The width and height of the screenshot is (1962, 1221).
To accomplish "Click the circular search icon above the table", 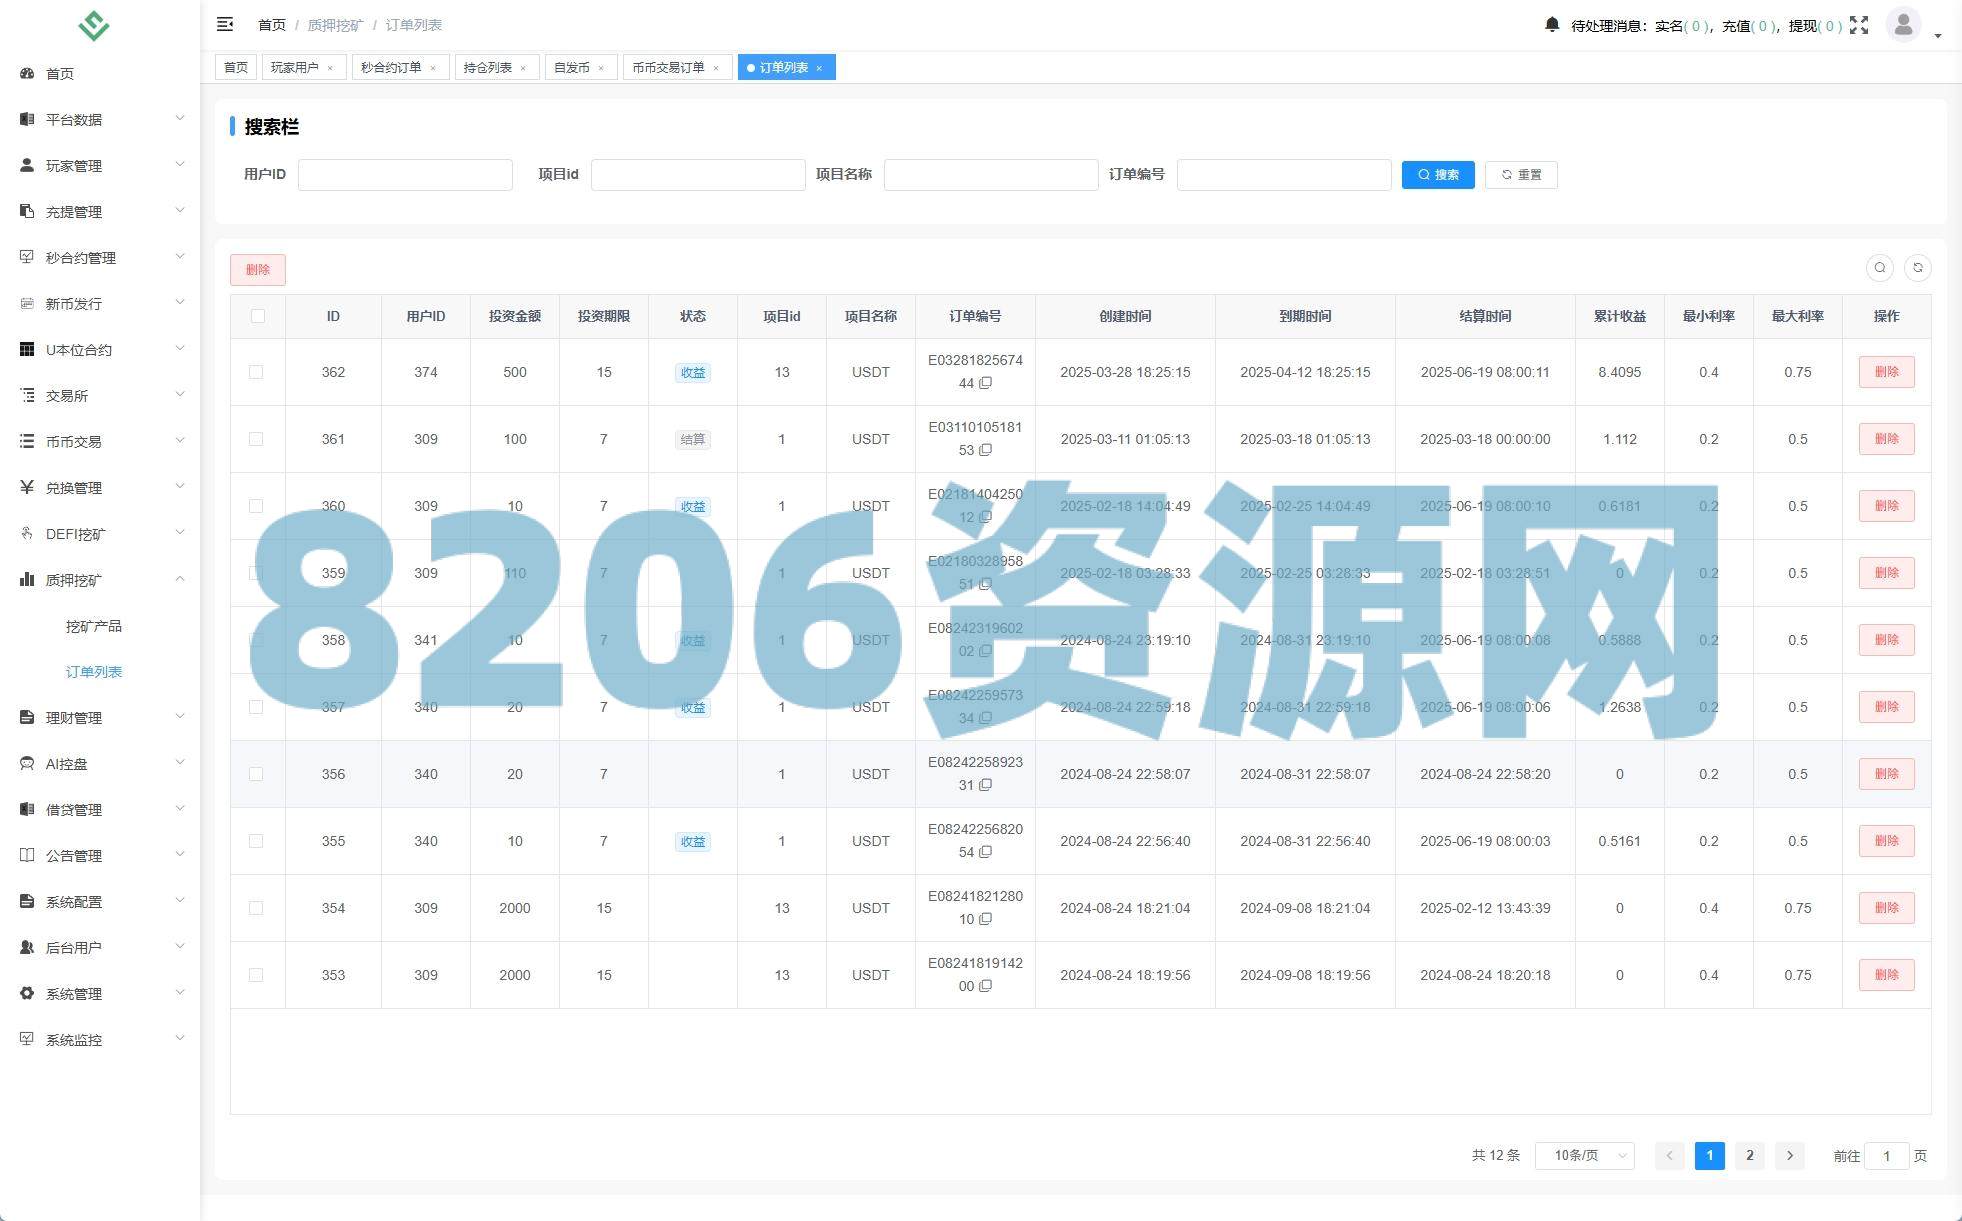I will pos(1879,268).
